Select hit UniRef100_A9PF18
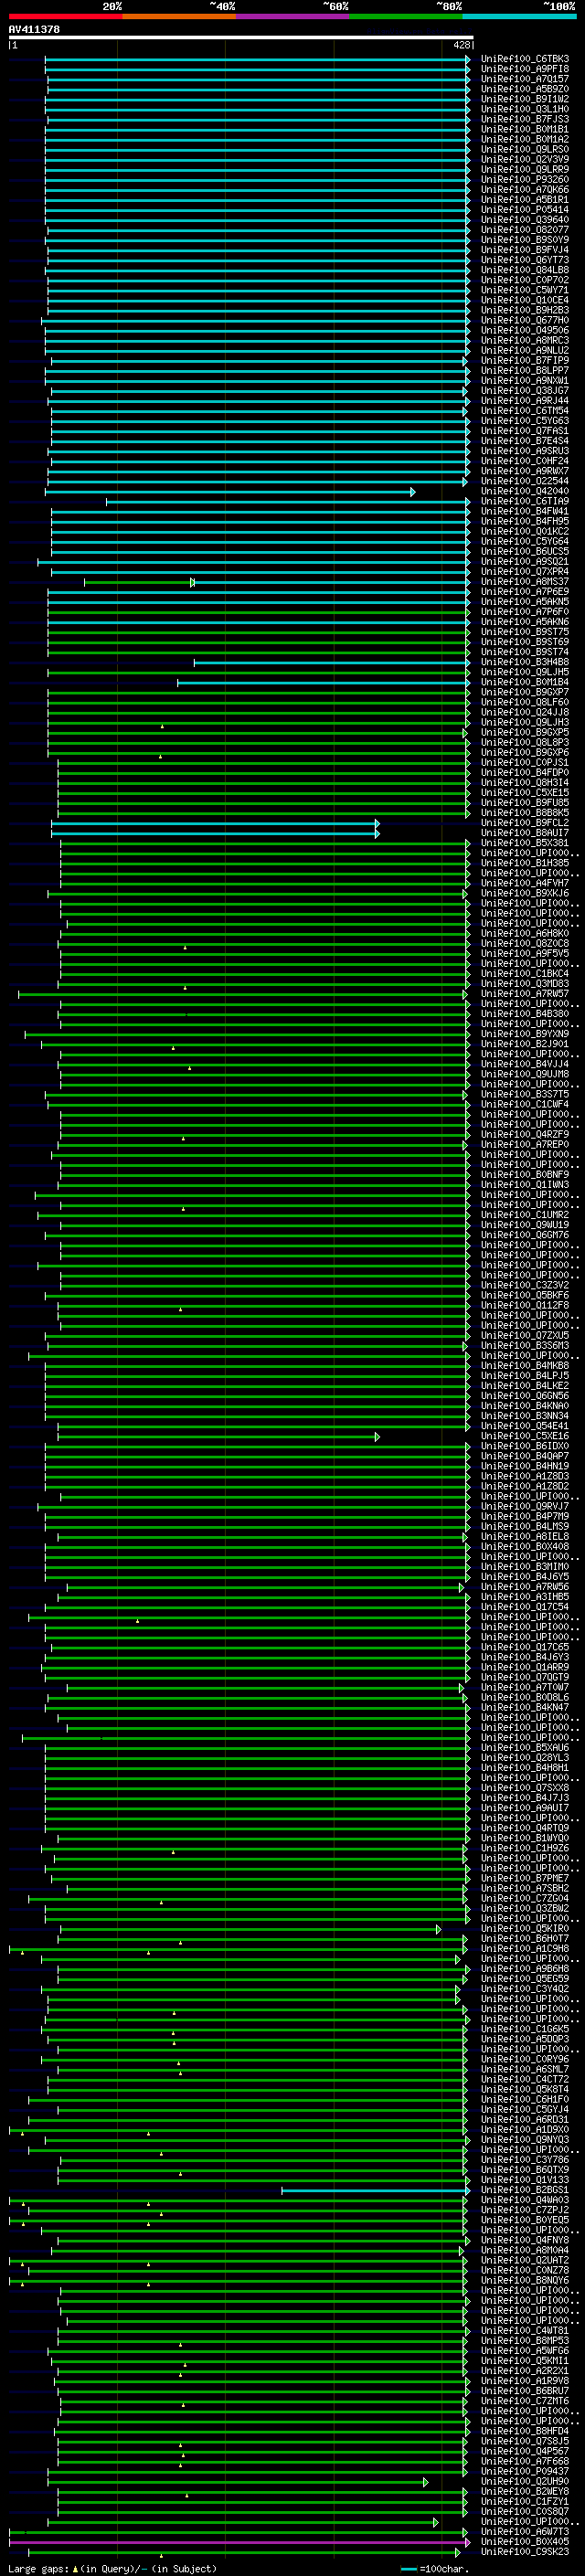Screen dimensions: 585x2576 [525, 69]
